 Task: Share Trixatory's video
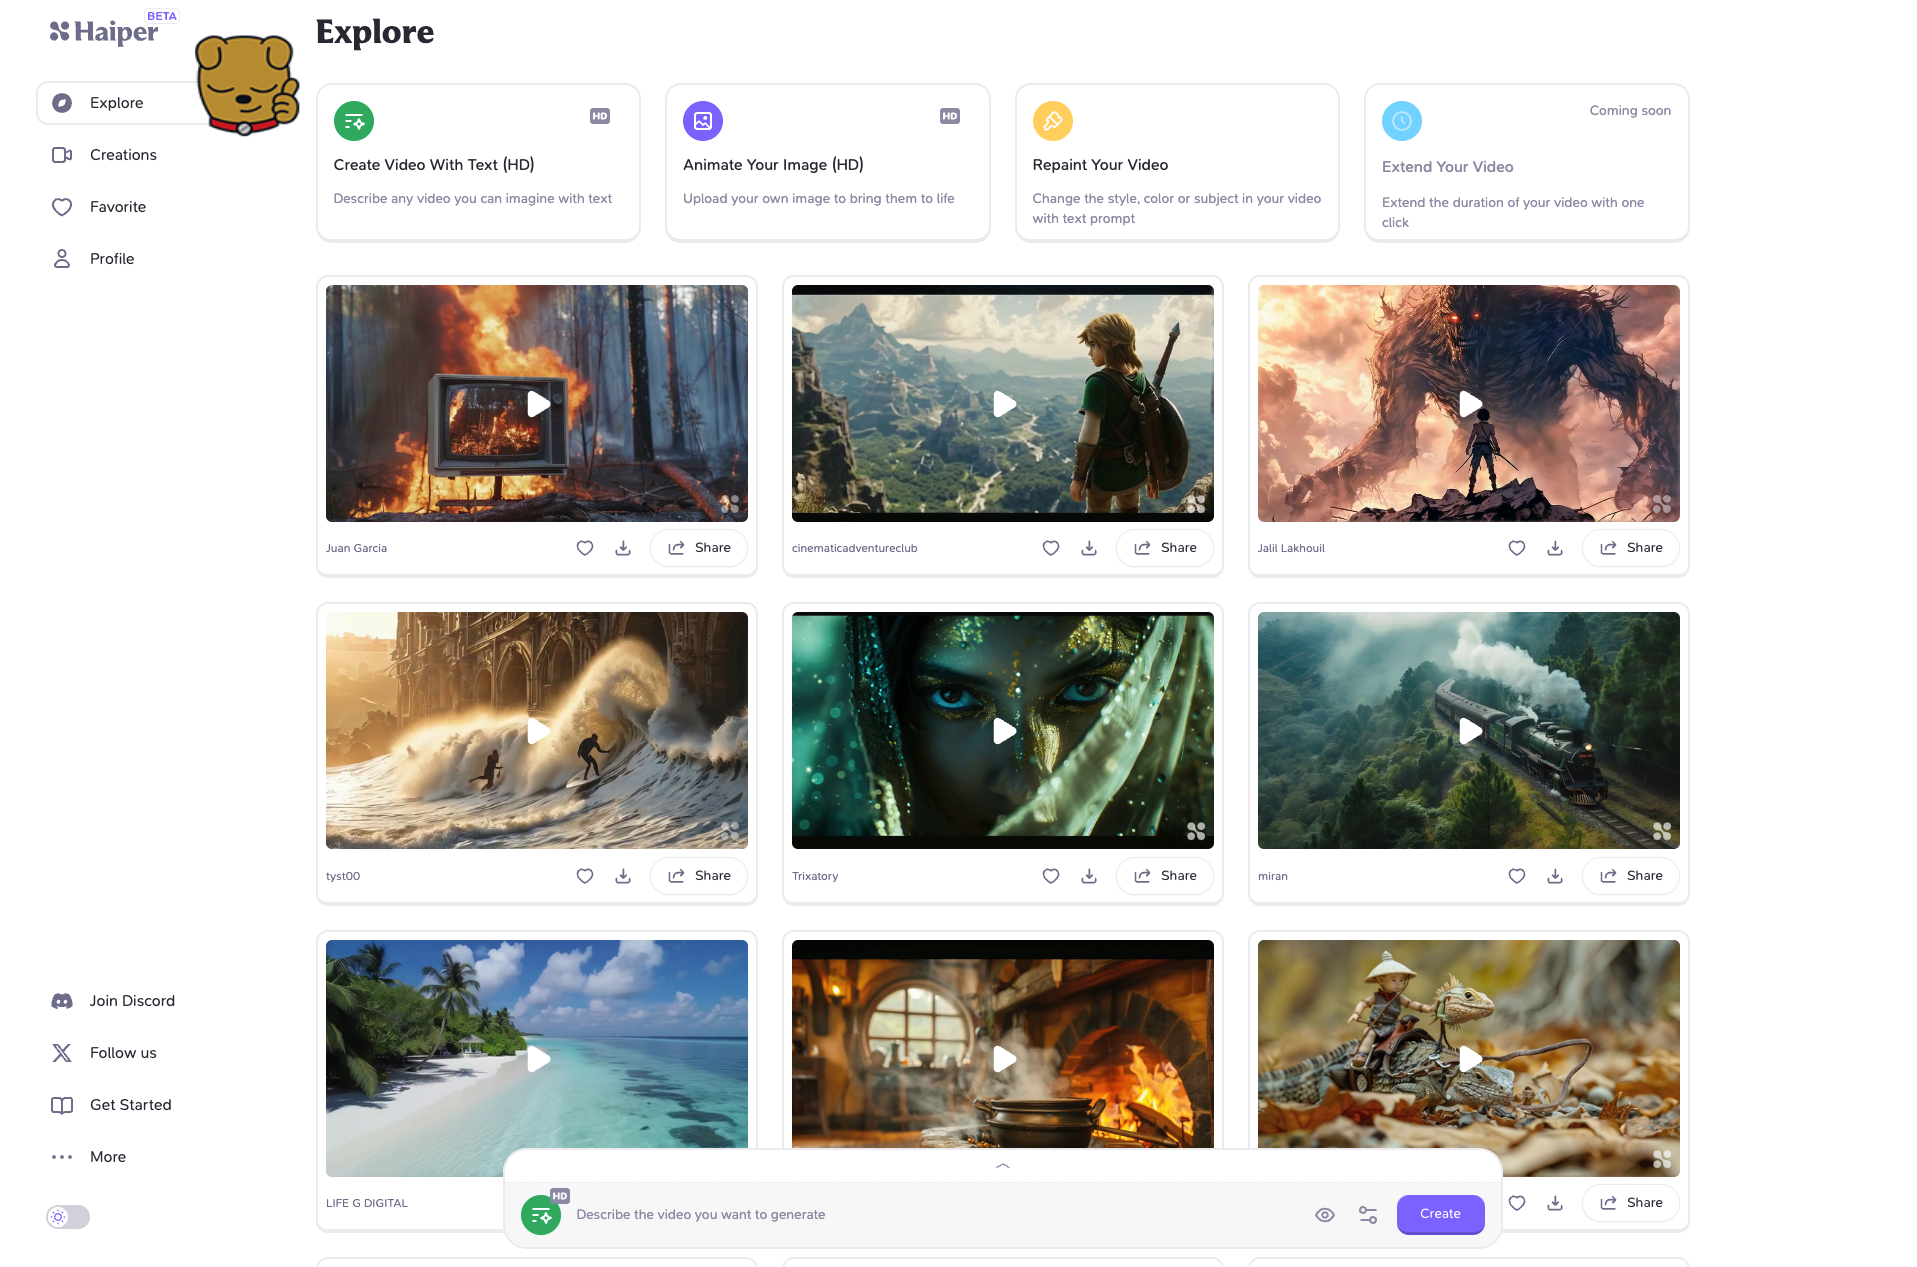coord(1165,876)
